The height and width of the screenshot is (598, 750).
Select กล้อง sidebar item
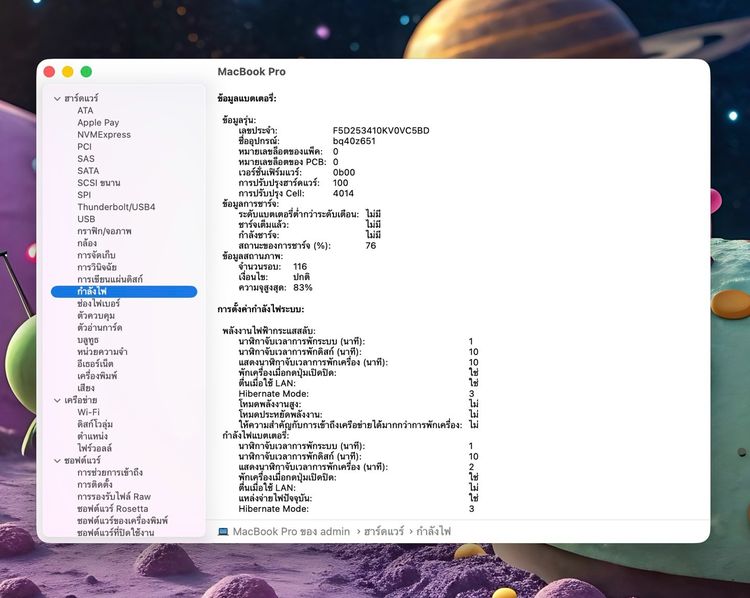click(x=87, y=243)
